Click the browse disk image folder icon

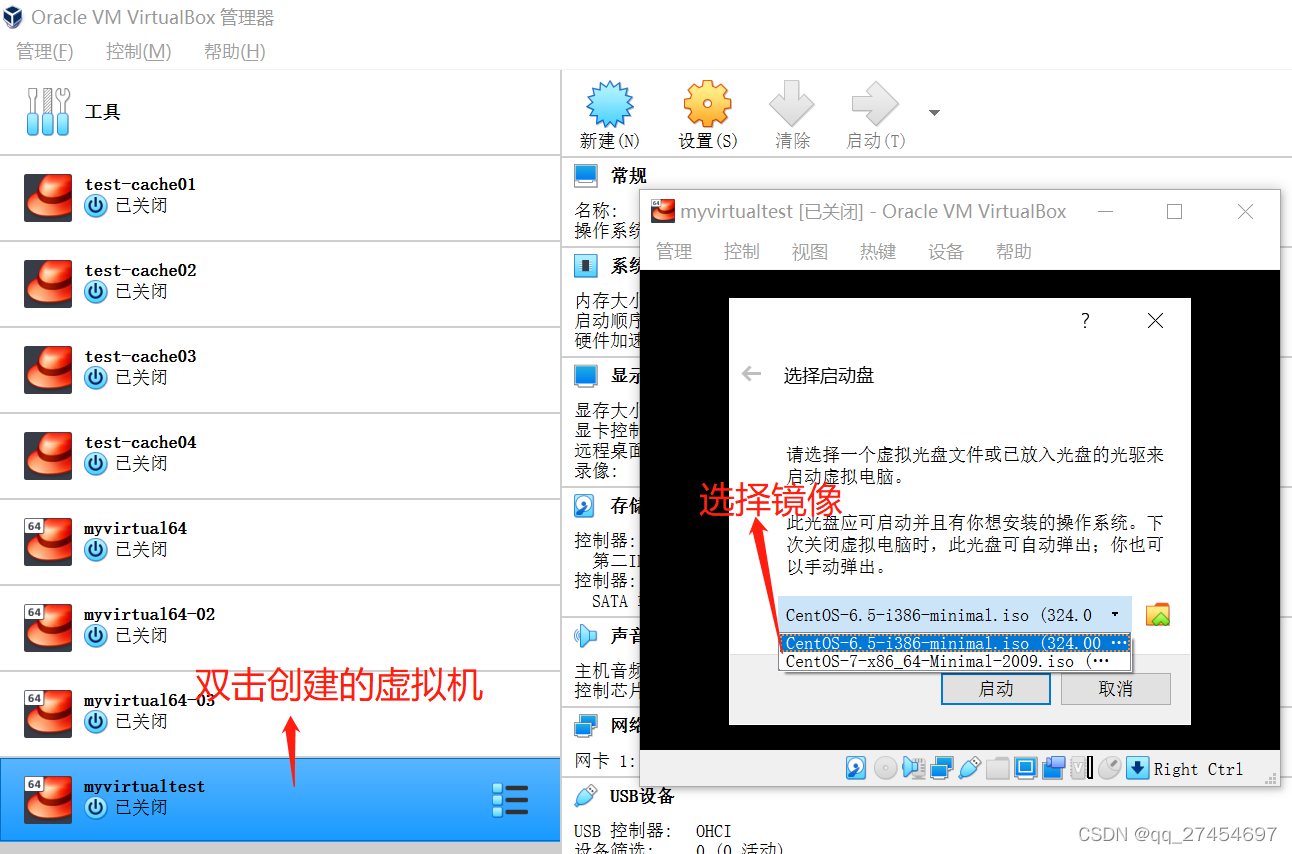(x=1158, y=615)
